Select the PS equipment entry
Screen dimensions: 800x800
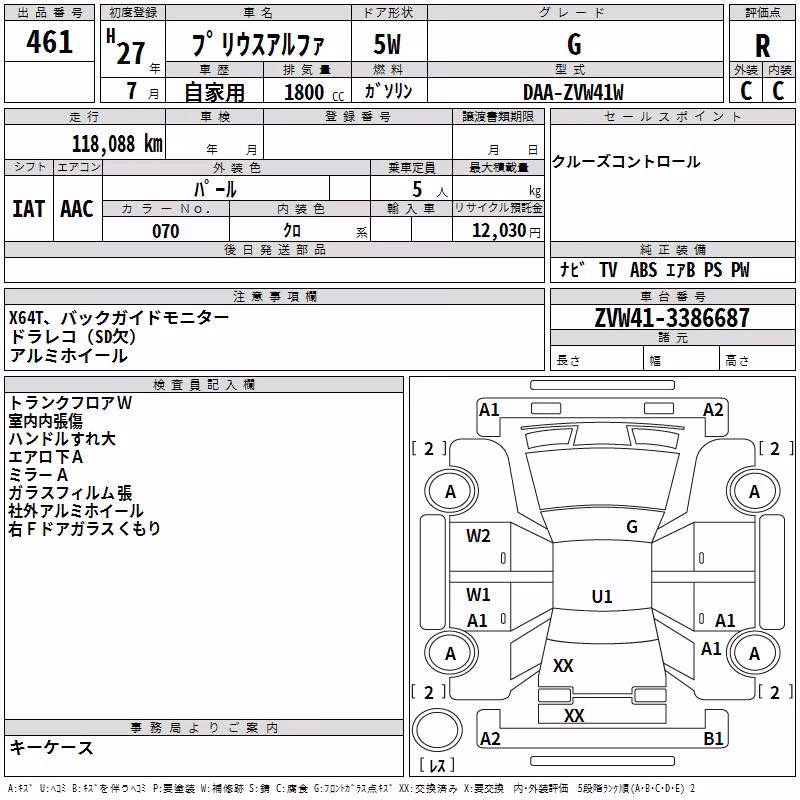713,269
